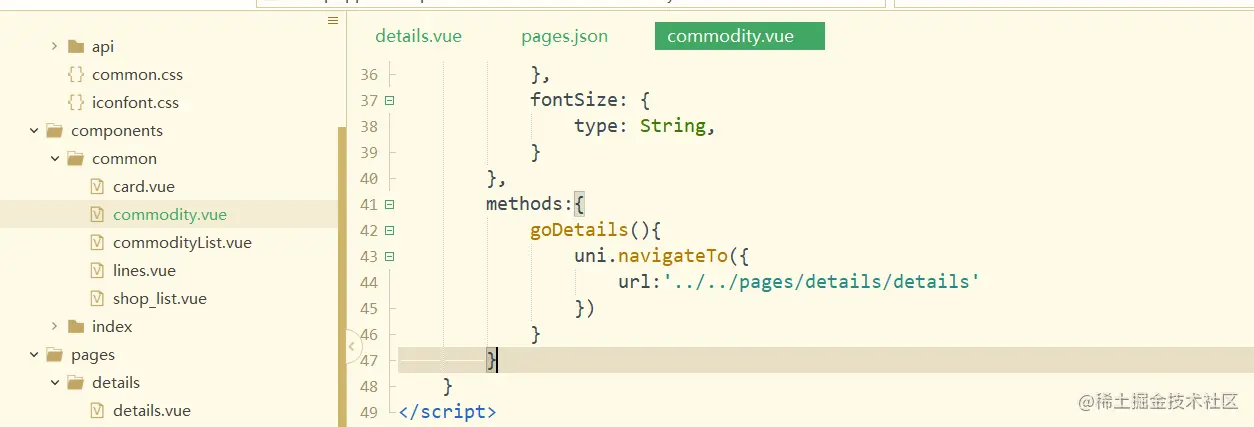Click line number 36 in gutter
The height and width of the screenshot is (427, 1254).
pyautogui.click(x=368, y=75)
